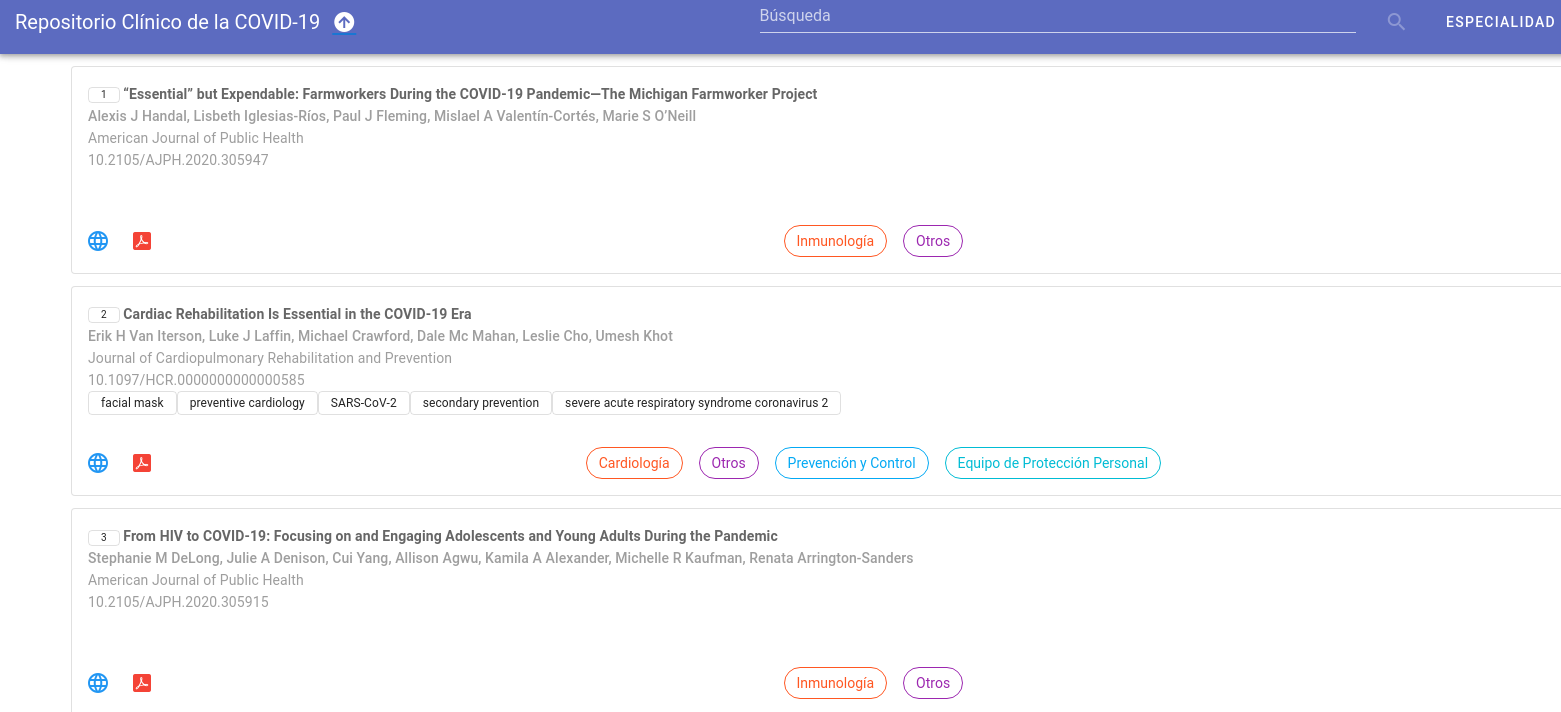Select Inmunología tag on first article

click(x=835, y=241)
